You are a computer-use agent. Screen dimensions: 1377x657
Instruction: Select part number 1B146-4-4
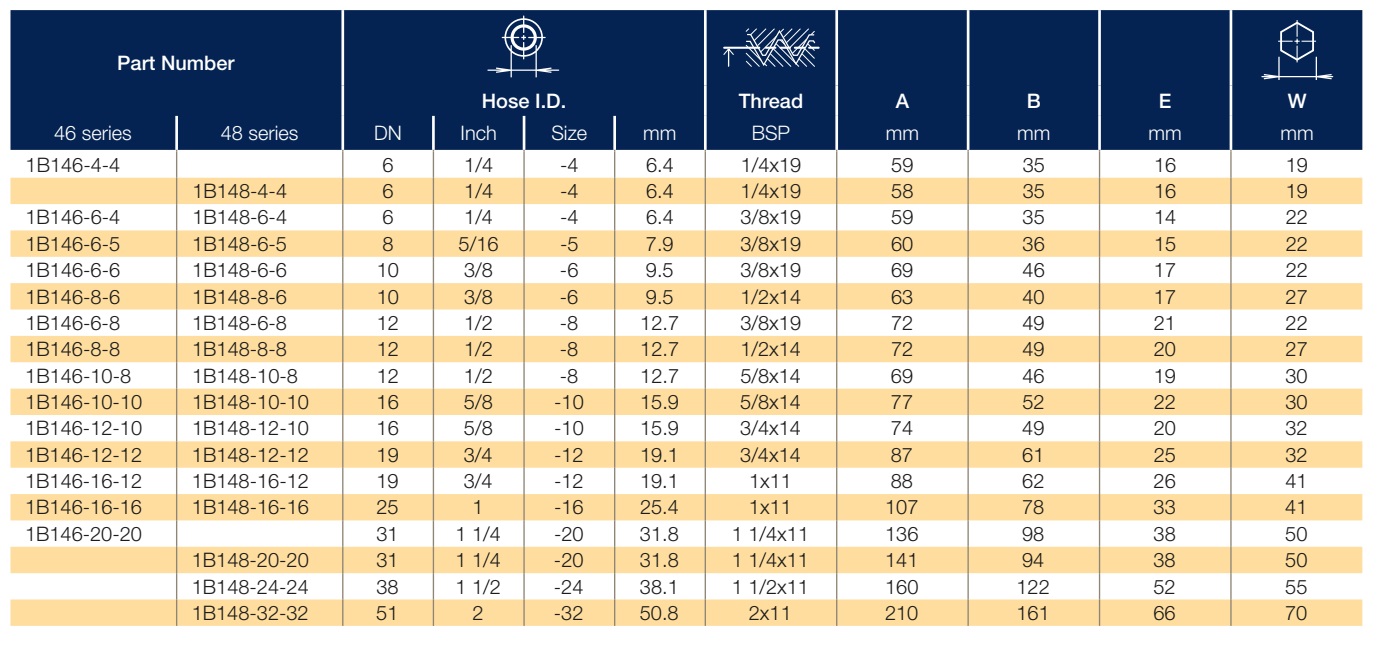click(73, 165)
